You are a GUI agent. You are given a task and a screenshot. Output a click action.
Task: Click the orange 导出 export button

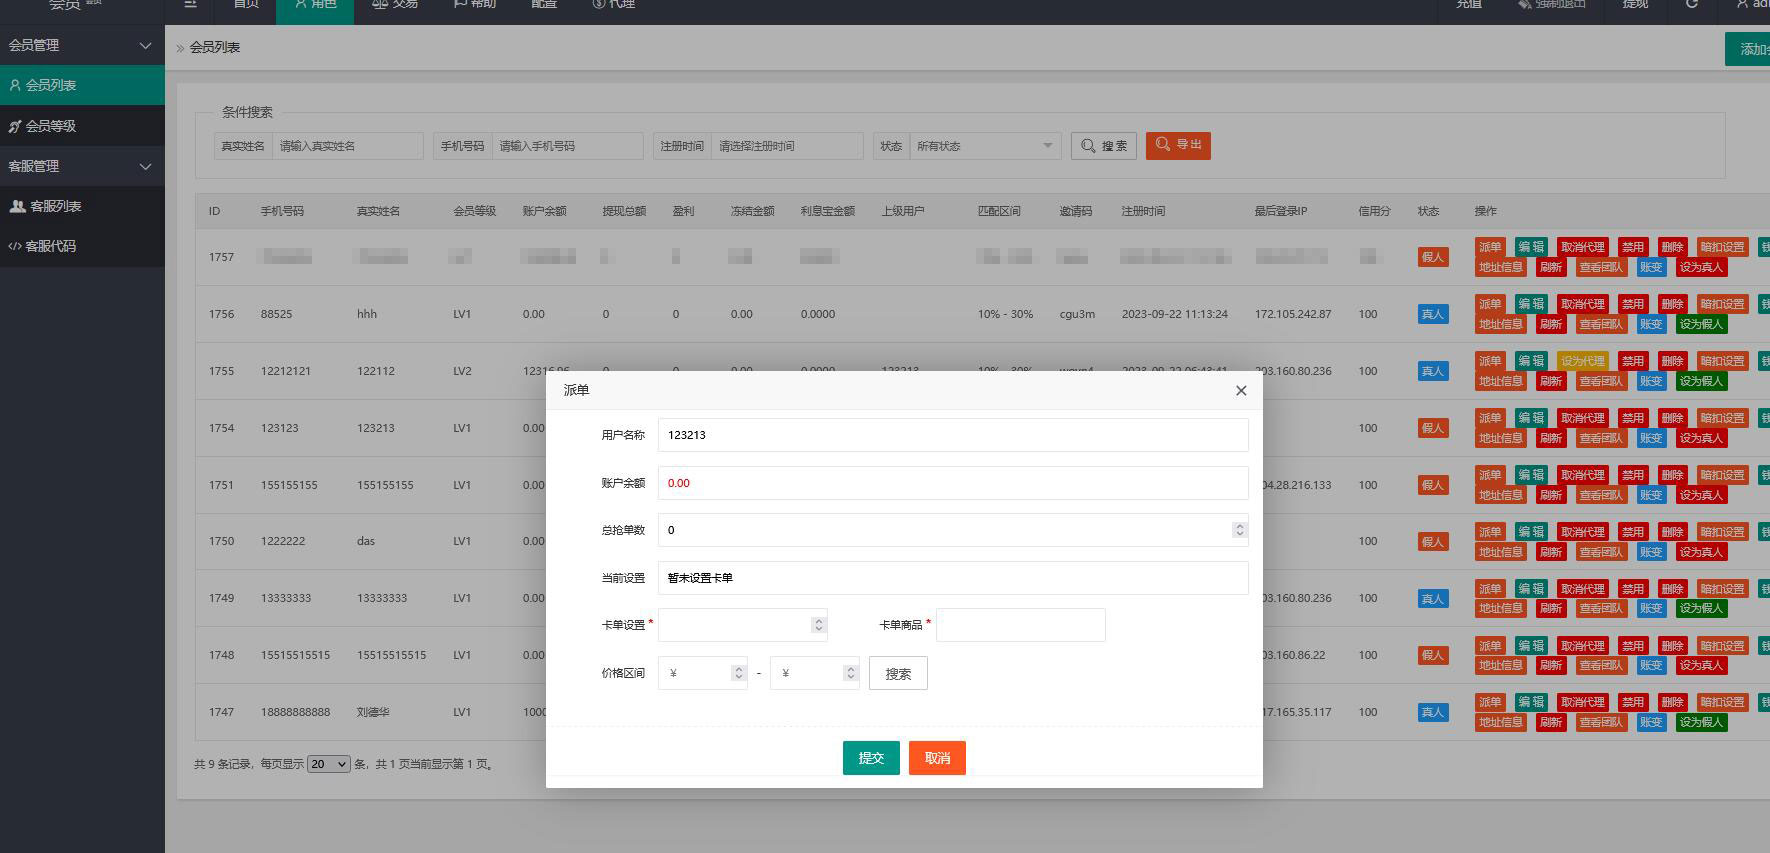pyautogui.click(x=1178, y=145)
